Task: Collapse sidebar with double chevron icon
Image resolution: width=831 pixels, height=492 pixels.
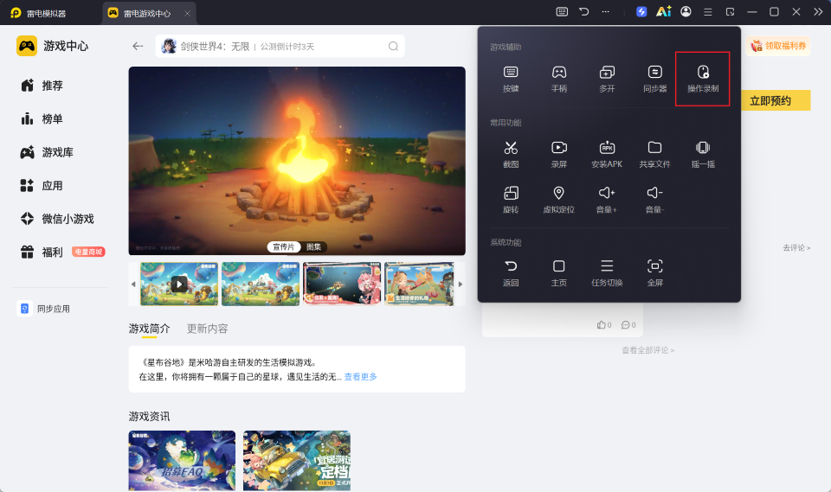Action: click(x=818, y=12)
